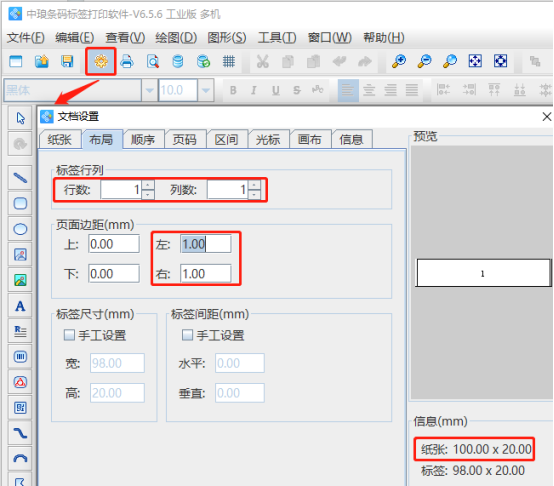
Task: Decrease the column count stepper
Action: pyautogui.click(x=254, y=195)
